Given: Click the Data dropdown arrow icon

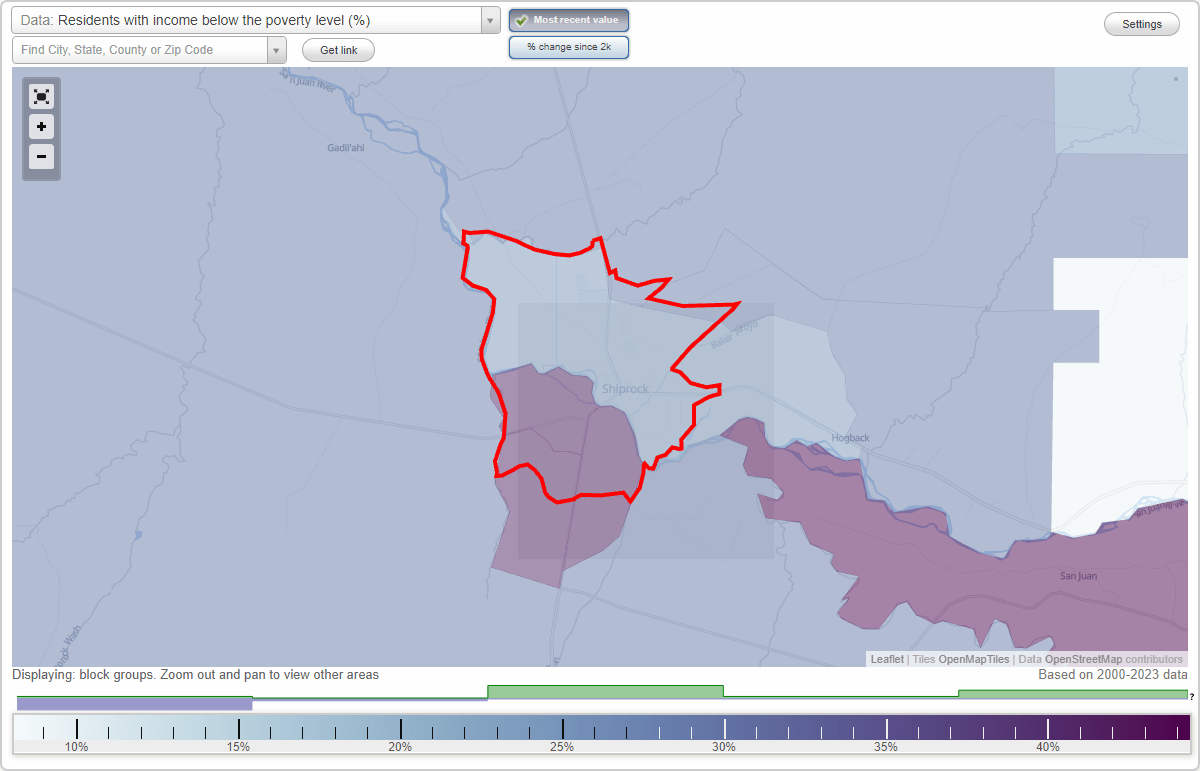Looking at the screenshot, I should coord(489,20).
